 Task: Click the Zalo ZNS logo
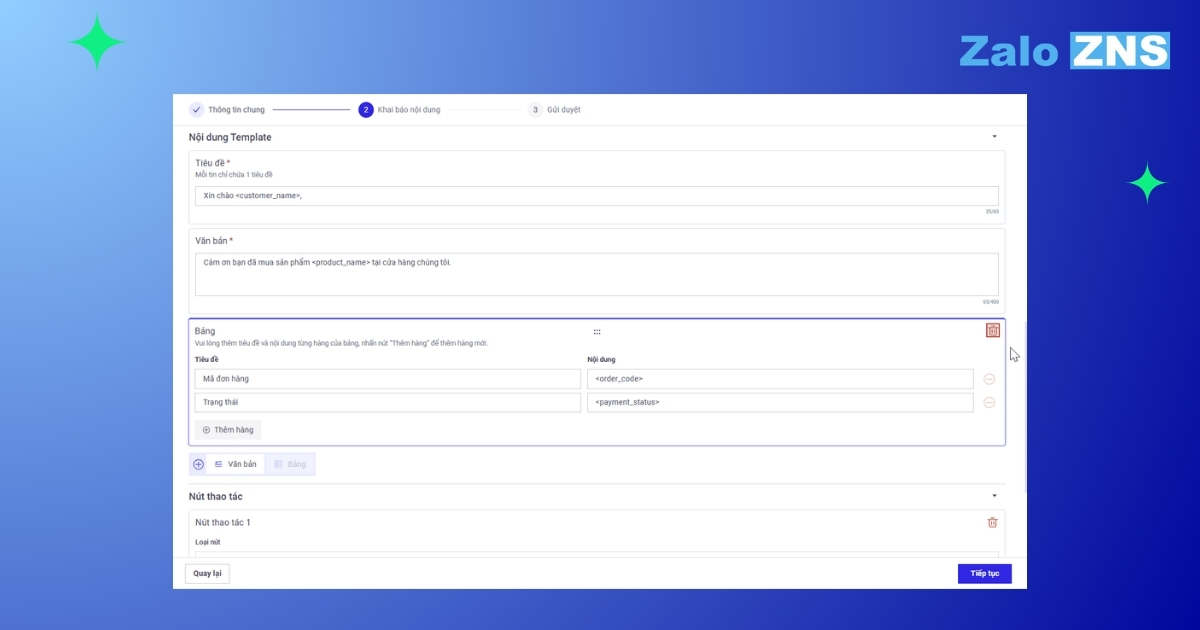(x=1063, y=51)
